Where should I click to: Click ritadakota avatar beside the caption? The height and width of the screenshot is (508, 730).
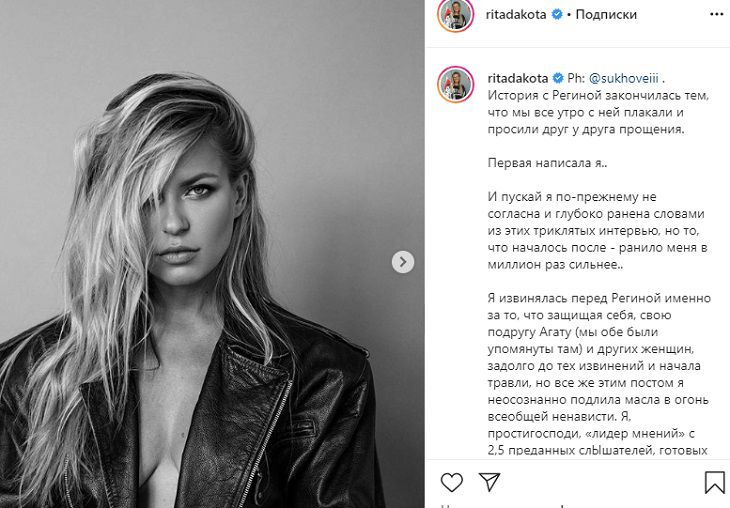(x=455, y=84)
